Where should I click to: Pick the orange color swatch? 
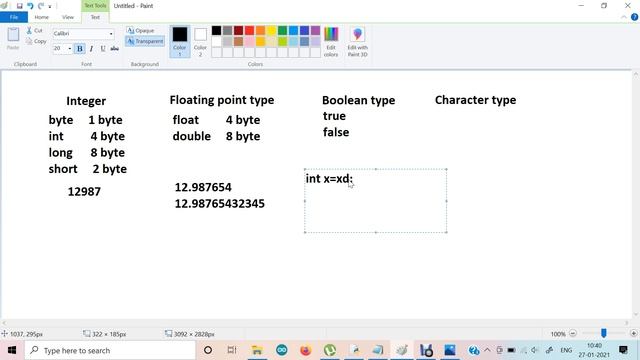tap(260, 30)
